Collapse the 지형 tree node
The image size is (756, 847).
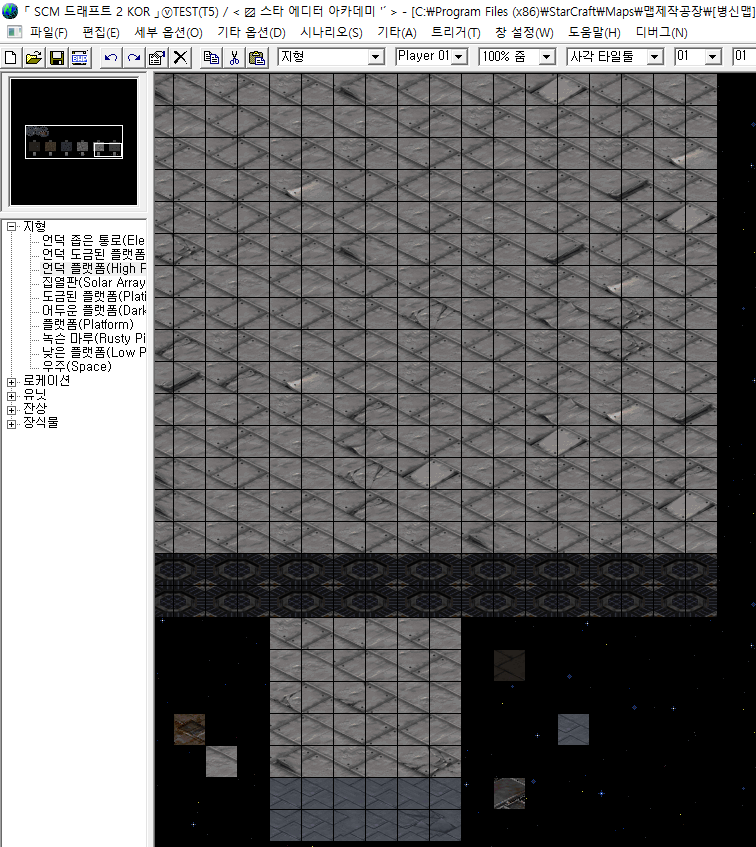point(12,227)
